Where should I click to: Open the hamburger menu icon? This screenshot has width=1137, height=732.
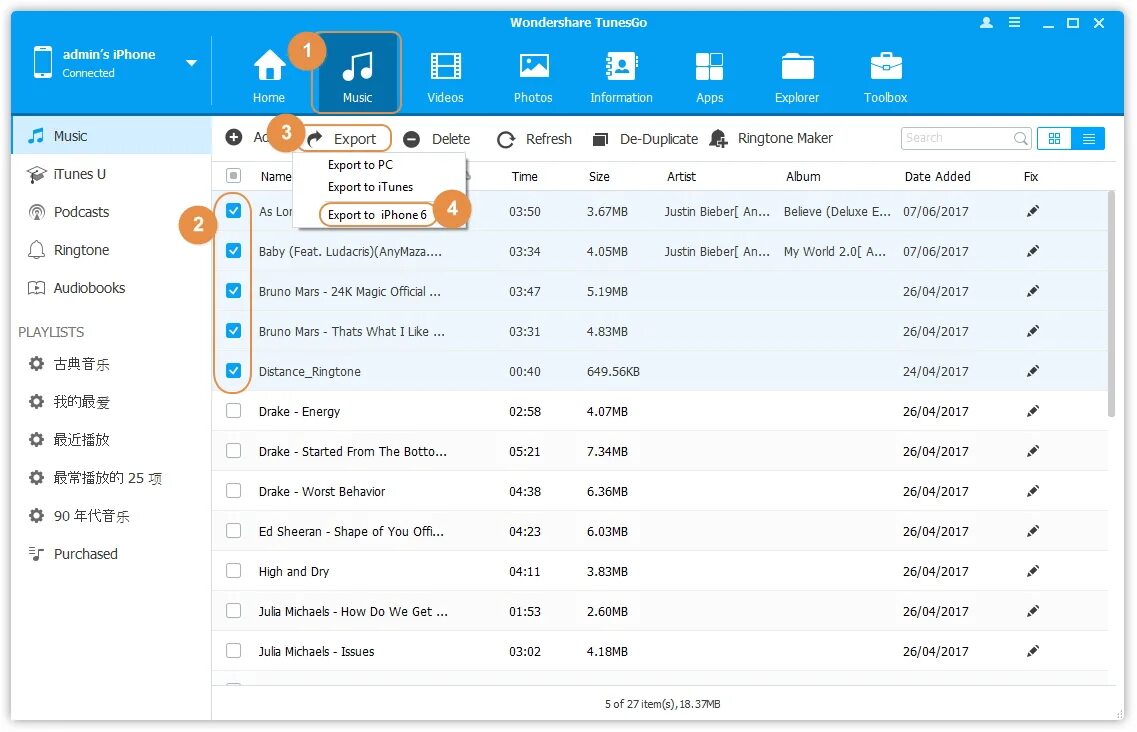click(1014, 22)
